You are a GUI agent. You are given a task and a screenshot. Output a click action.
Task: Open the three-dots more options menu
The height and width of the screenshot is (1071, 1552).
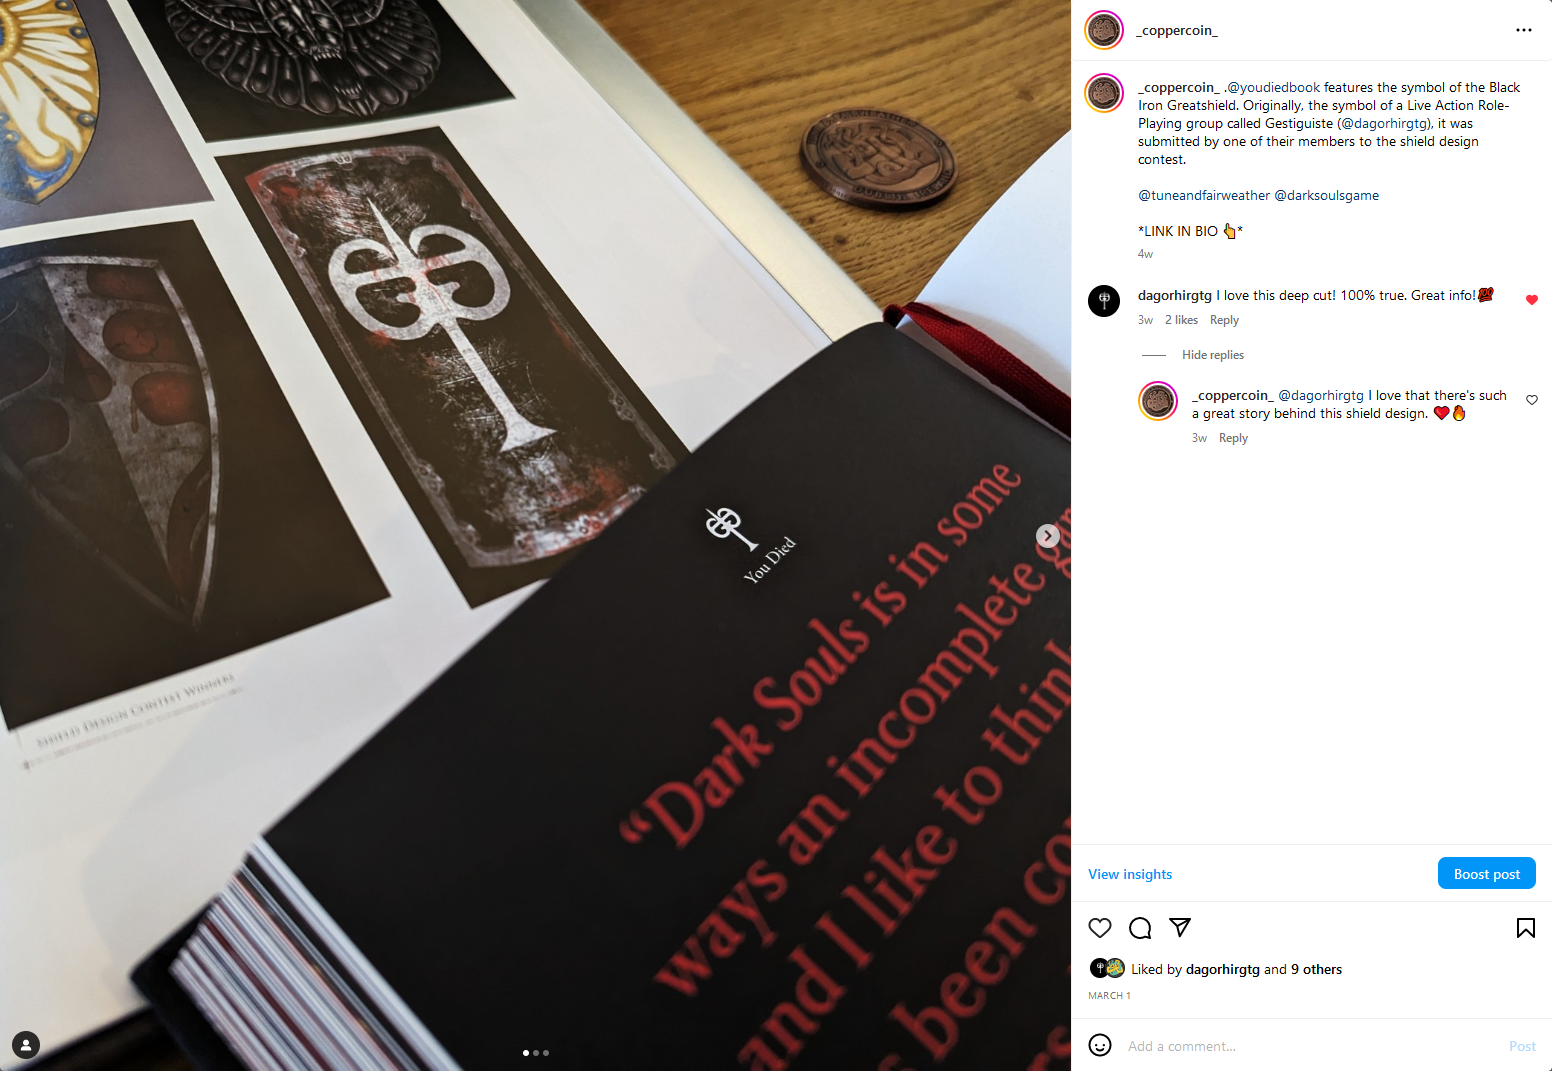tap(1523, 30)
